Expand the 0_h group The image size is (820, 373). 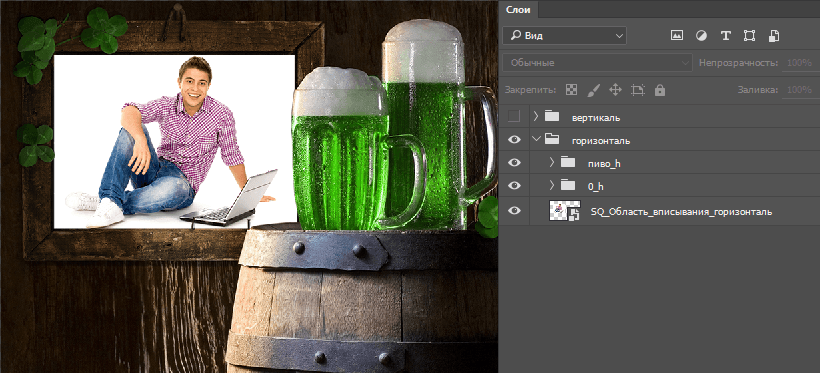pos(551,185)
